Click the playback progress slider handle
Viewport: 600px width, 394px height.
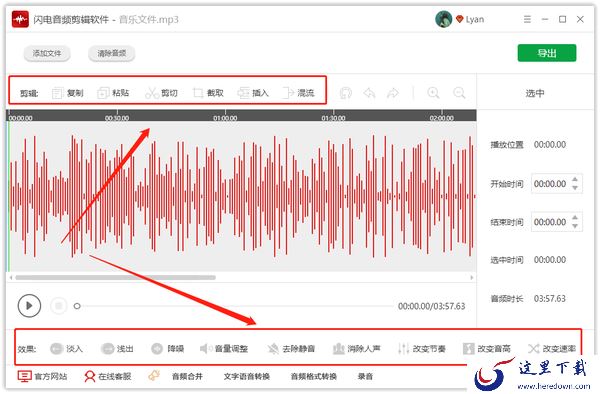point(77,306)
